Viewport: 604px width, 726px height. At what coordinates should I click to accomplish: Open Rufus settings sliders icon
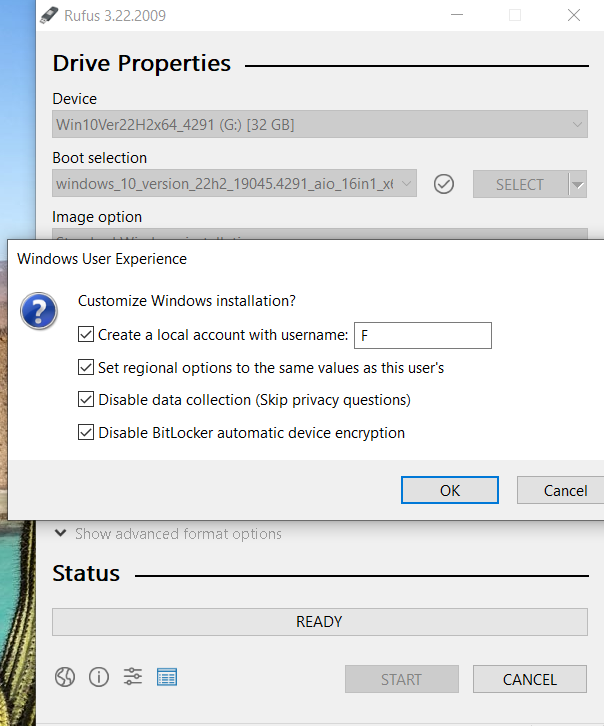[x=133, y=676]
